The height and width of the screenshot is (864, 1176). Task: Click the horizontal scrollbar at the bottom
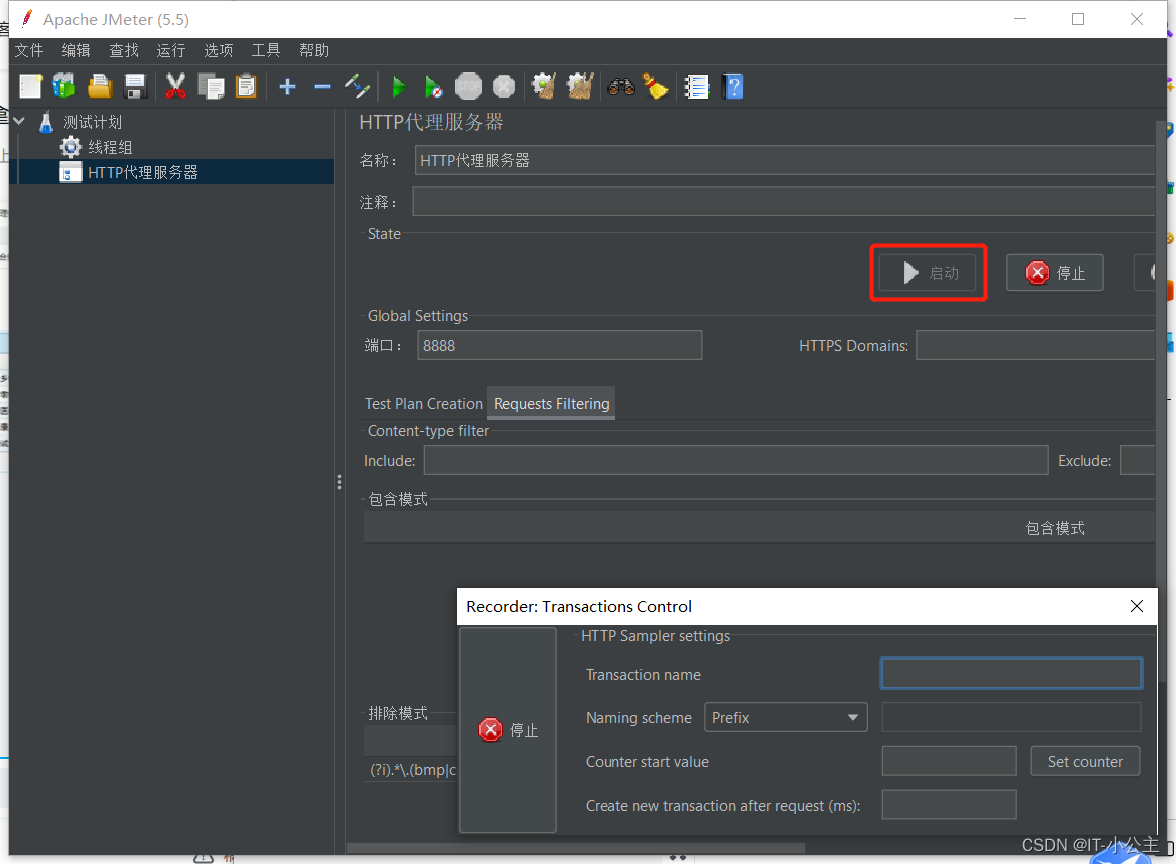[x=576, y=848]
